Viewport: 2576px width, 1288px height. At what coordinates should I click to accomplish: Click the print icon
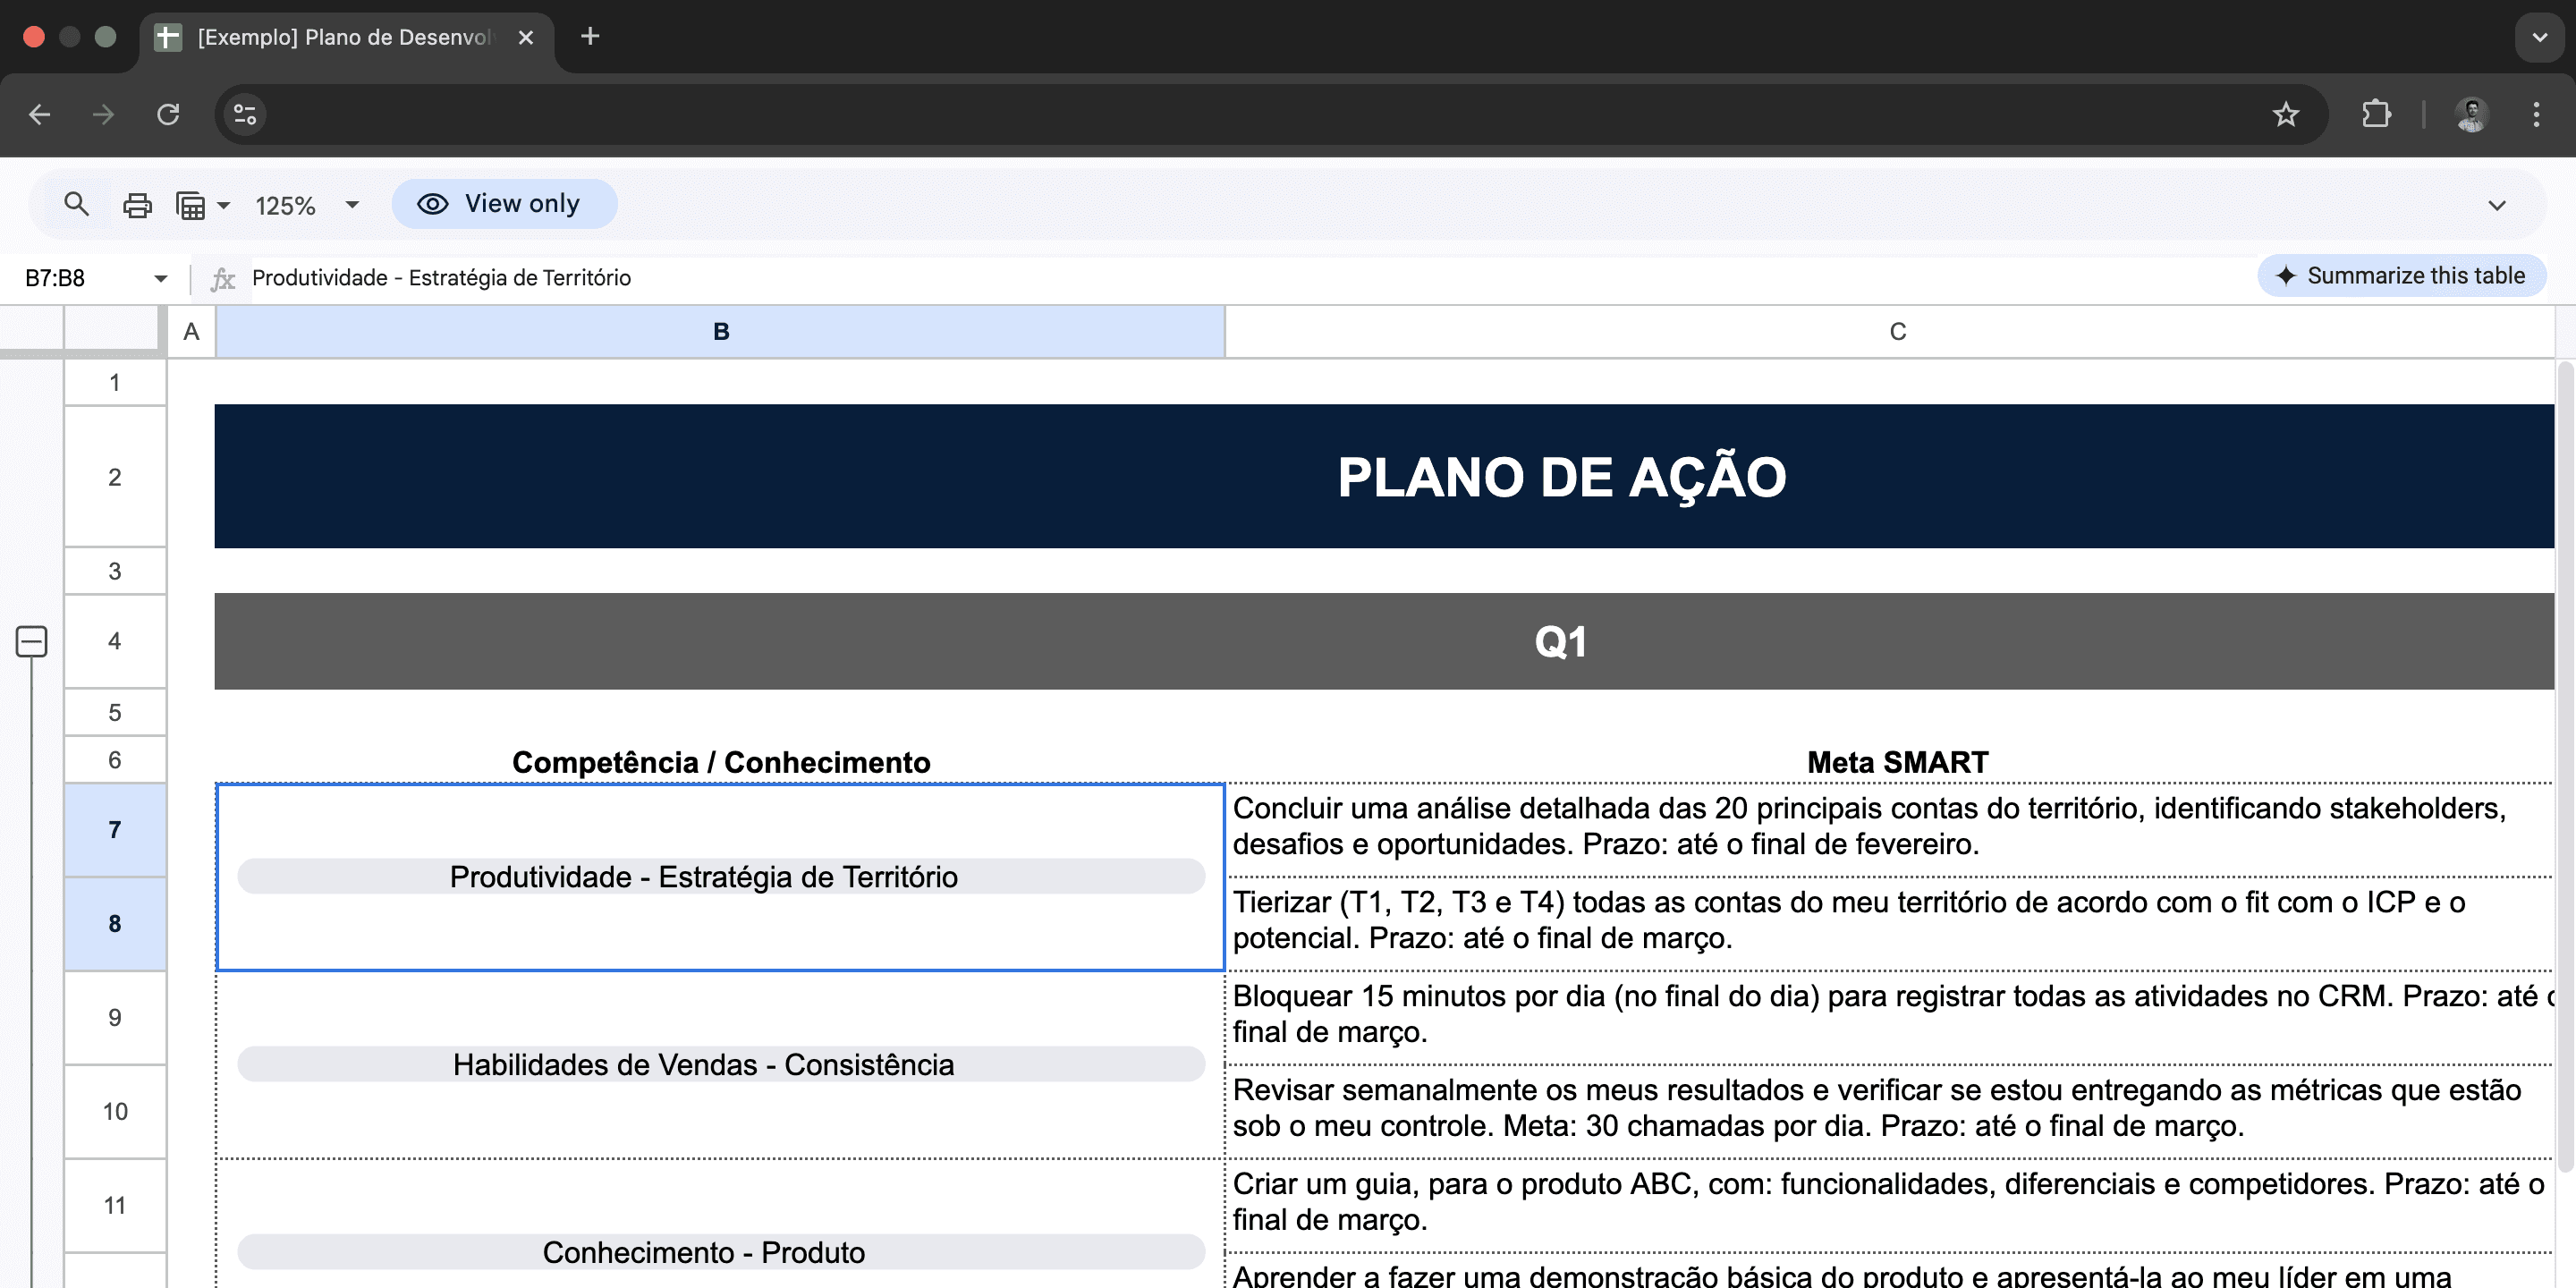137,205
